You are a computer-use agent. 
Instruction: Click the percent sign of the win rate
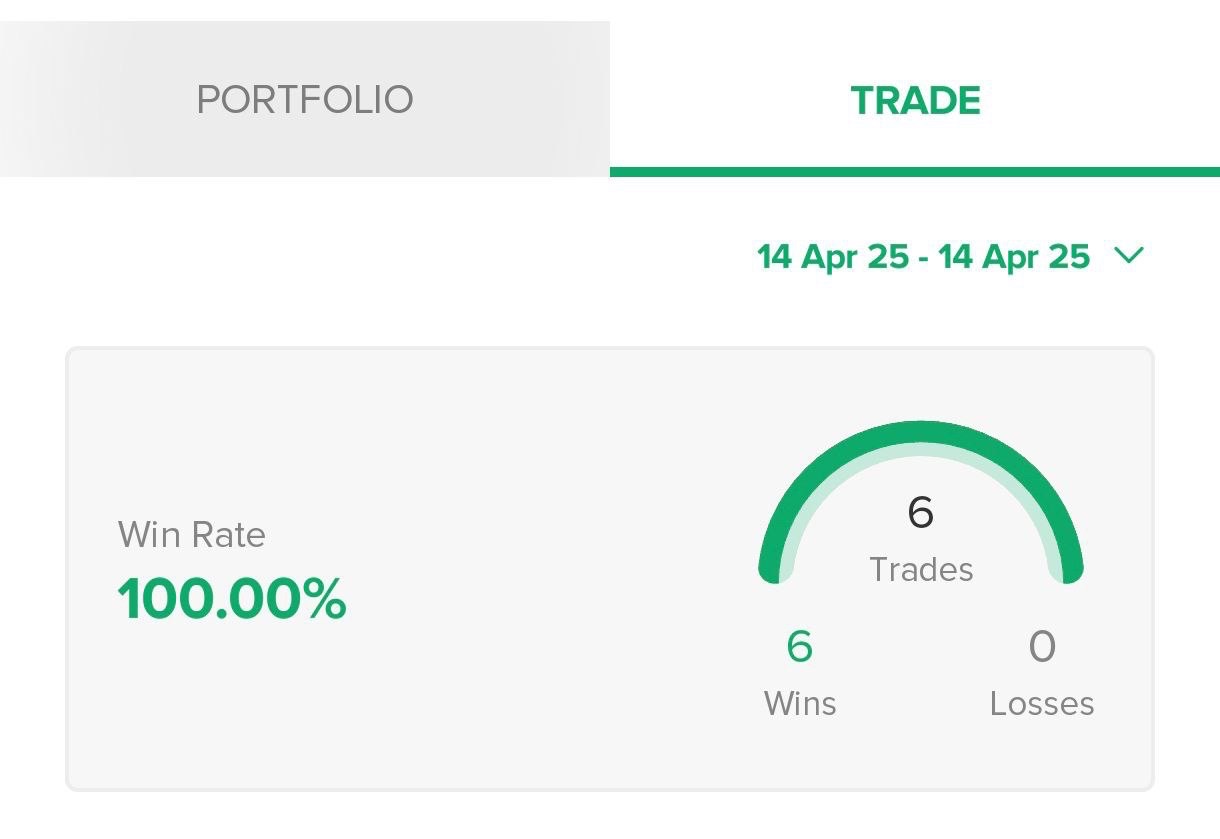[325, 600]
